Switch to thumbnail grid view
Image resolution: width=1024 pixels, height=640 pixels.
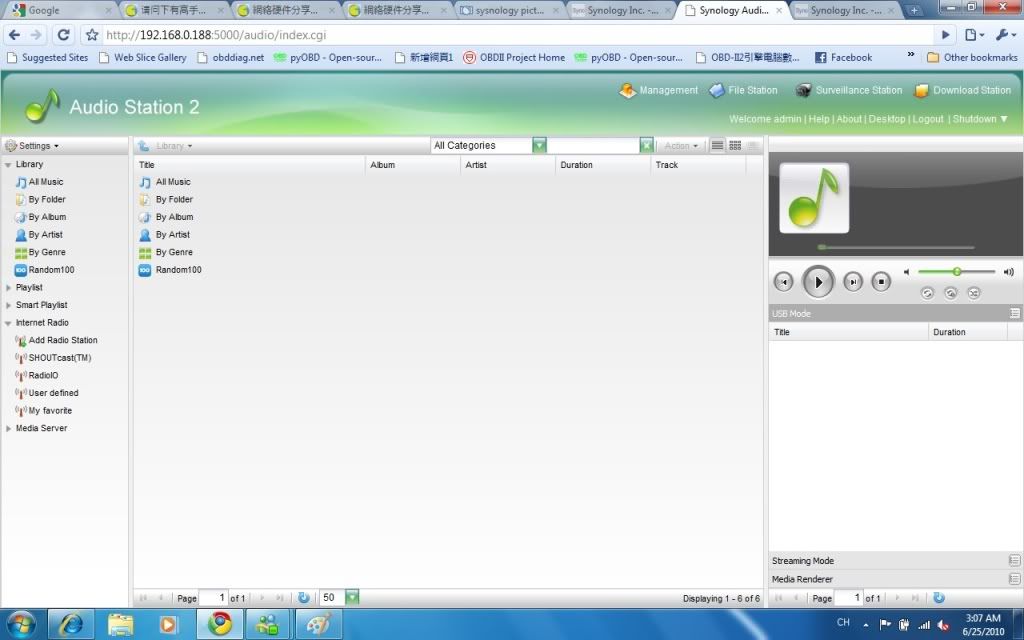coord(735,146)
